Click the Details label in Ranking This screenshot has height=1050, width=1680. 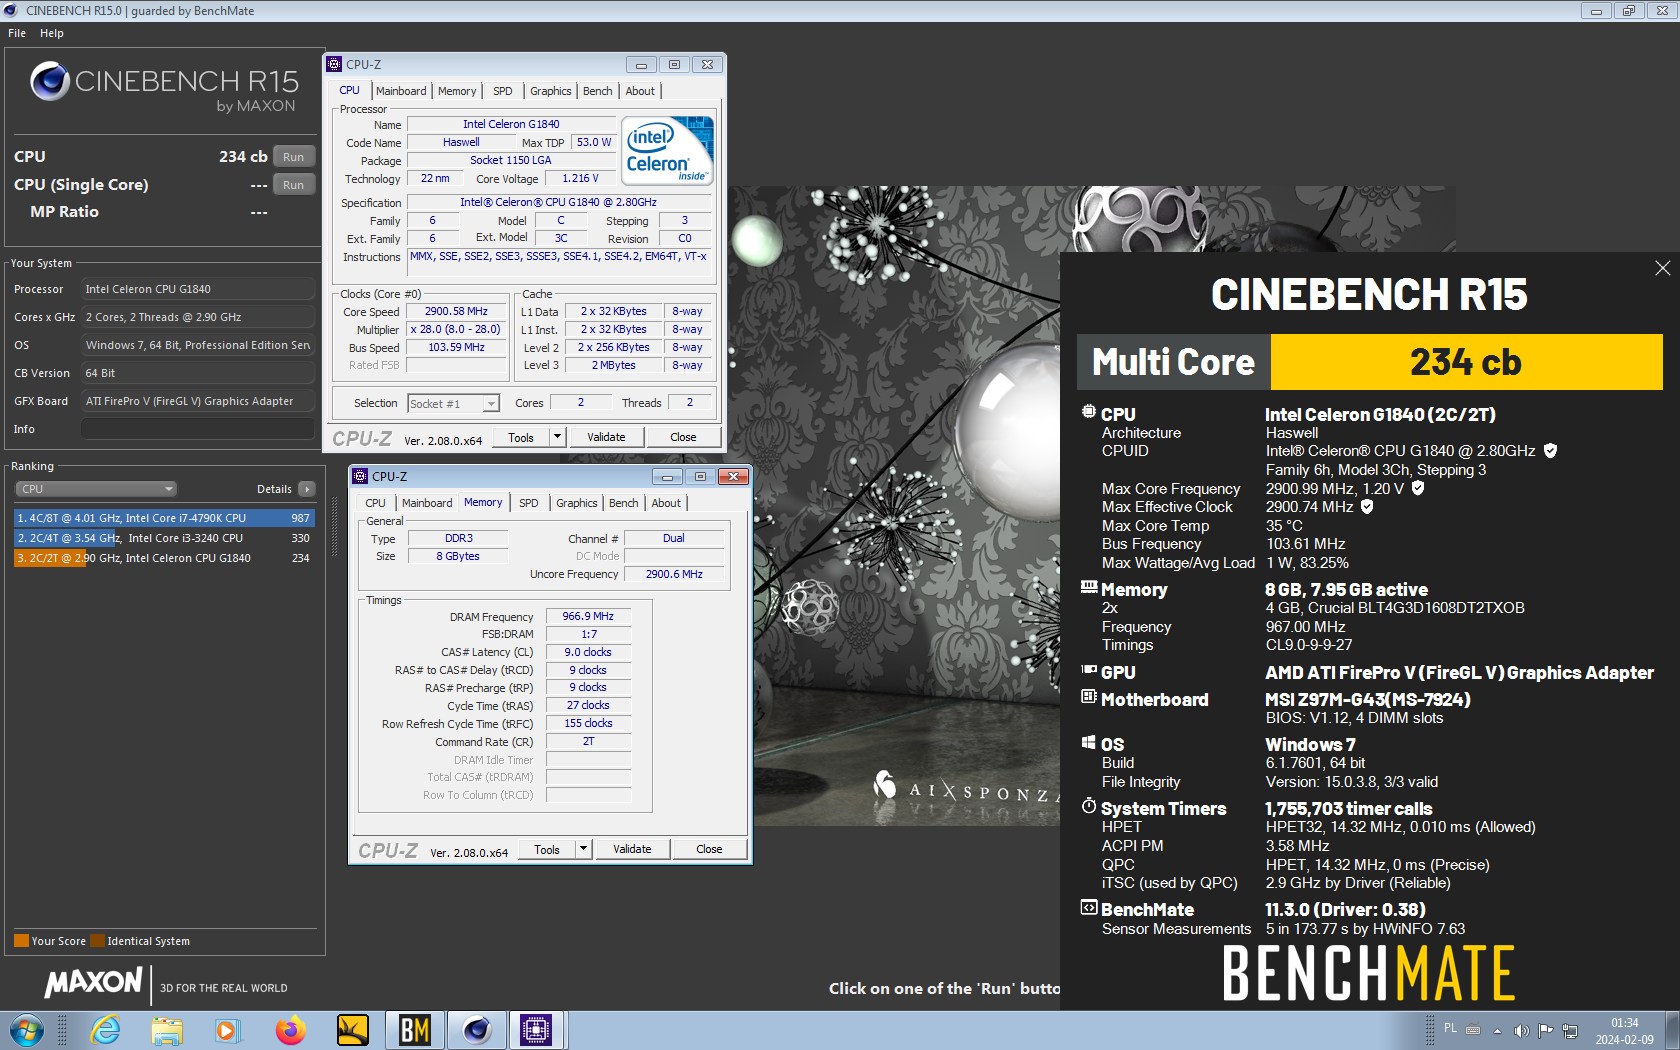pyautogui.click(x=274, y=489)
